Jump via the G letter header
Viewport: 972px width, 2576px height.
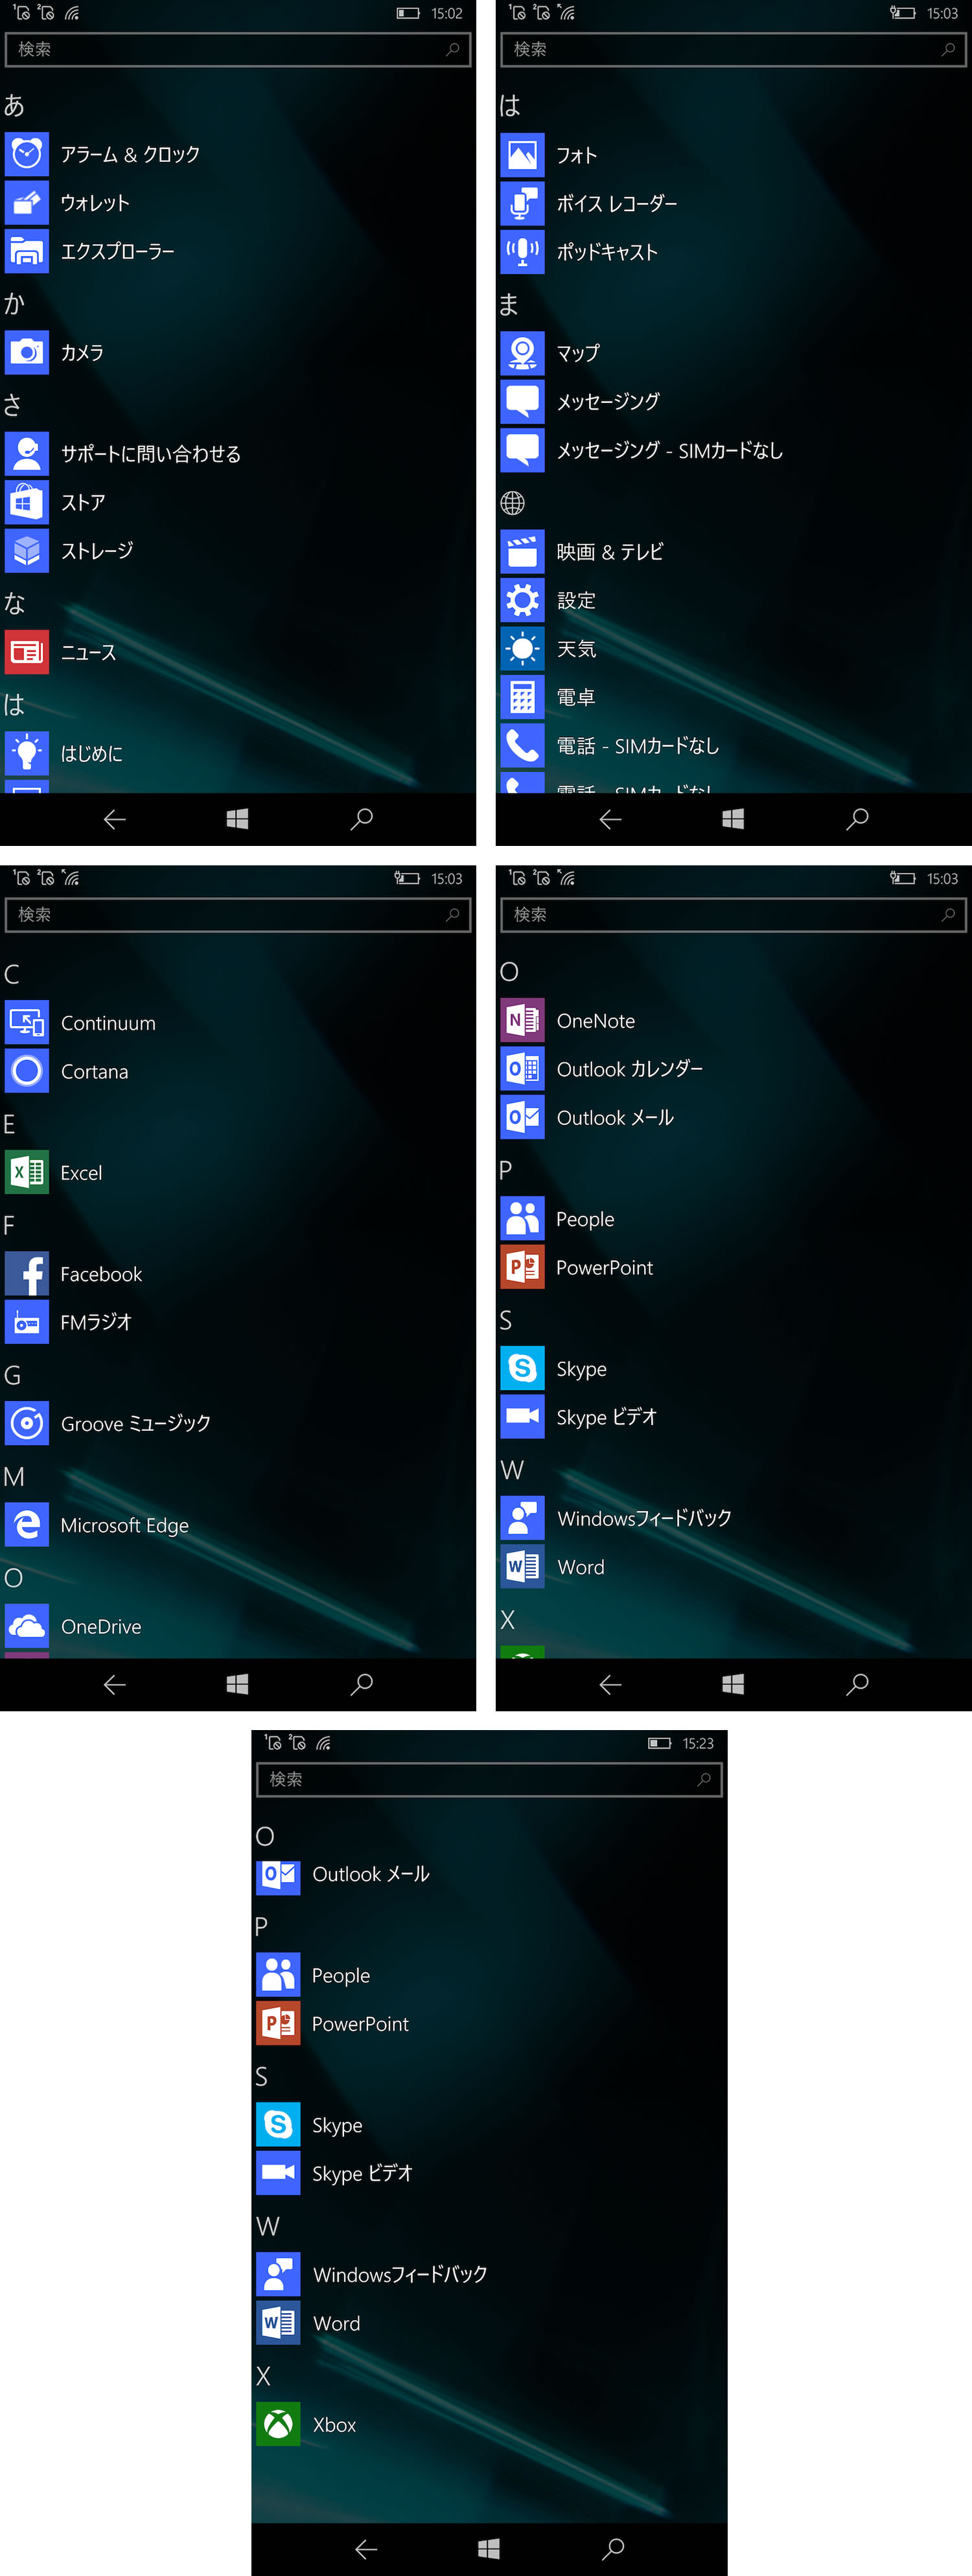tap(12, 1375)
